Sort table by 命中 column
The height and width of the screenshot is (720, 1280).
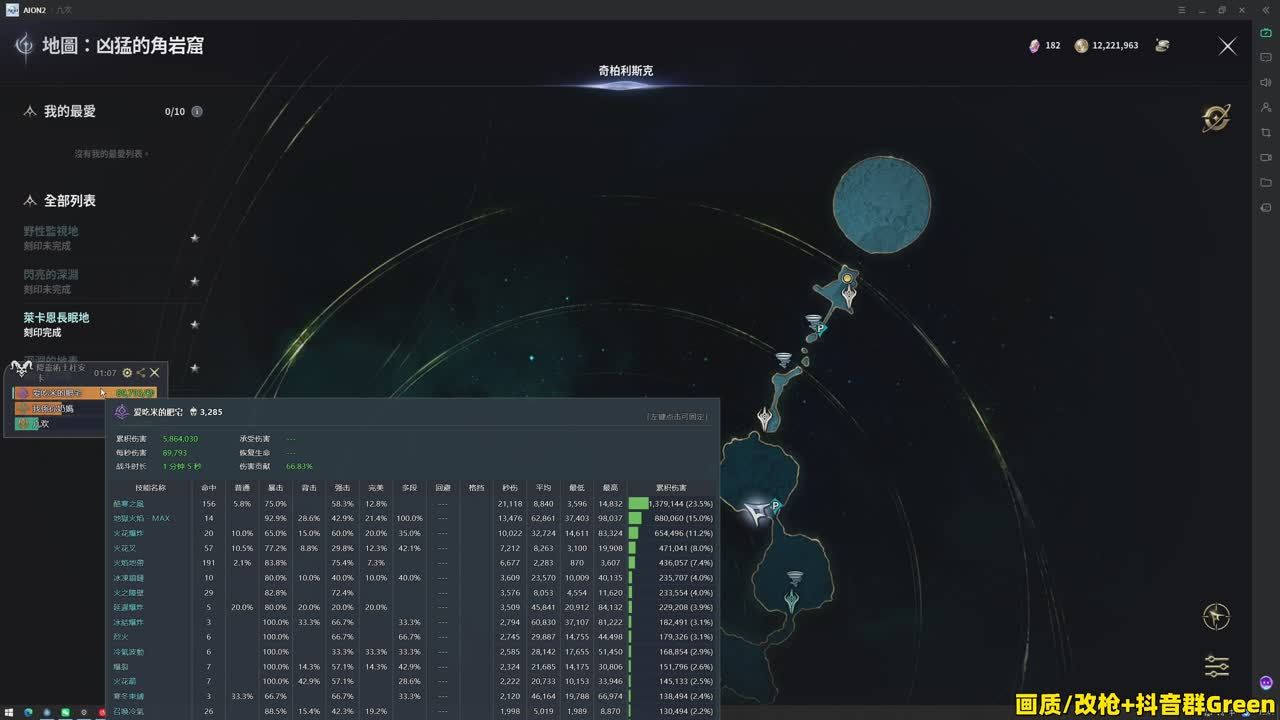pyautogui.click(x=209, y=488)
